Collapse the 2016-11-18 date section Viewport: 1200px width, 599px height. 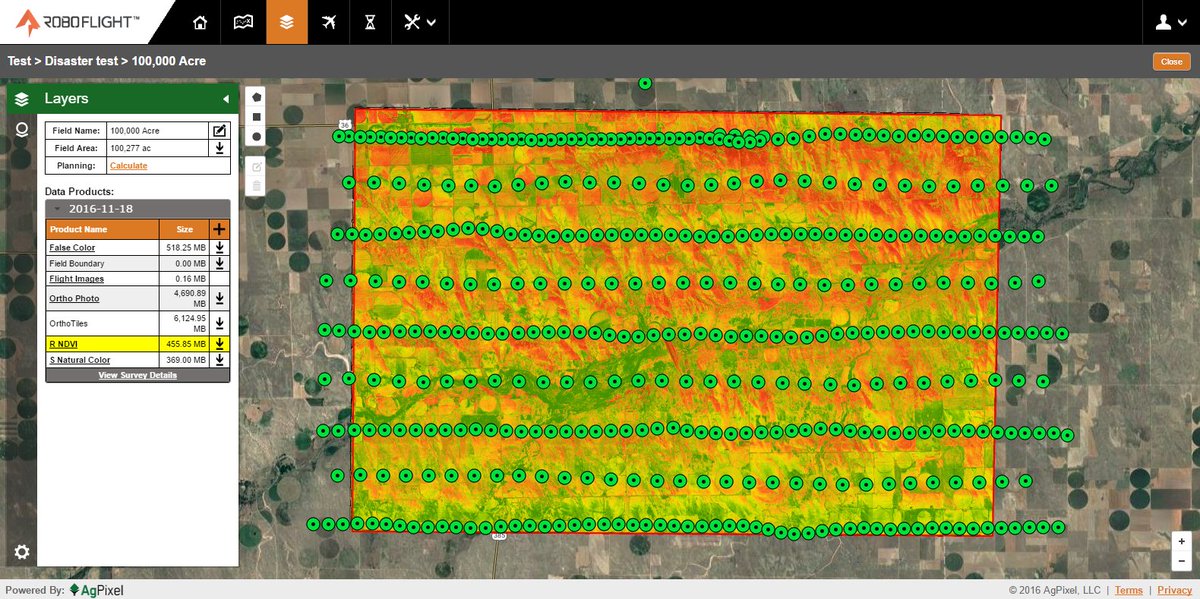[59, 209]
